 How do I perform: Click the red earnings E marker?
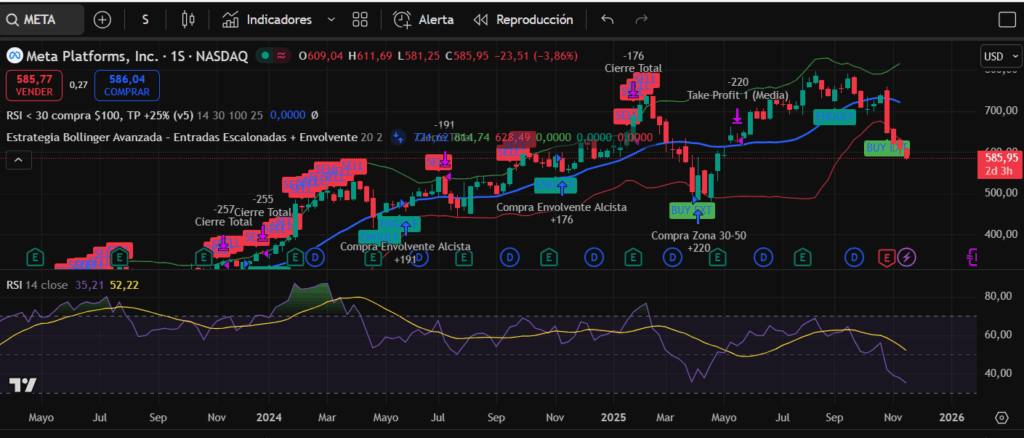pos(885,257)
